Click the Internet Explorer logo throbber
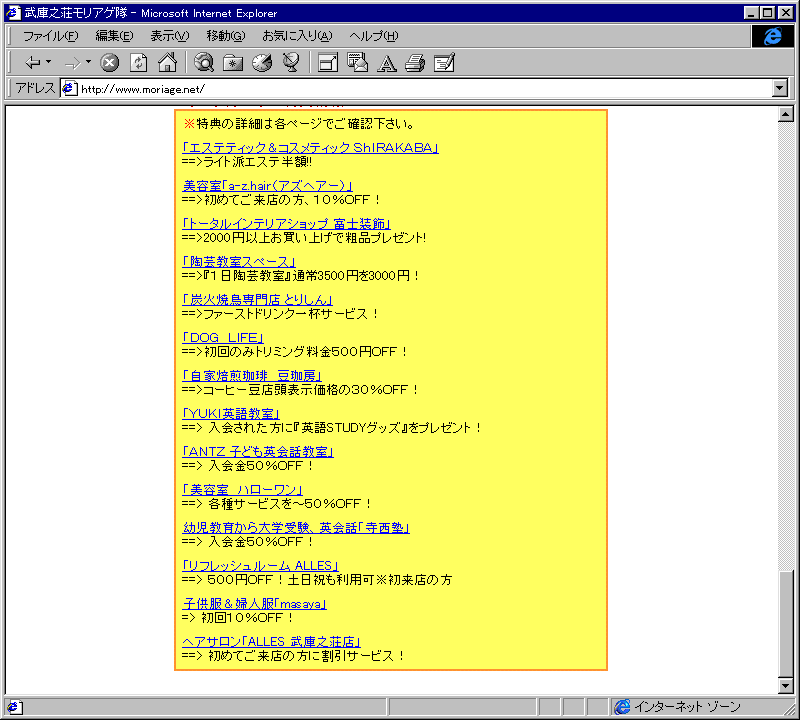Image resolution: width=800 pixels, height=720 pixels. pos(772,36)
